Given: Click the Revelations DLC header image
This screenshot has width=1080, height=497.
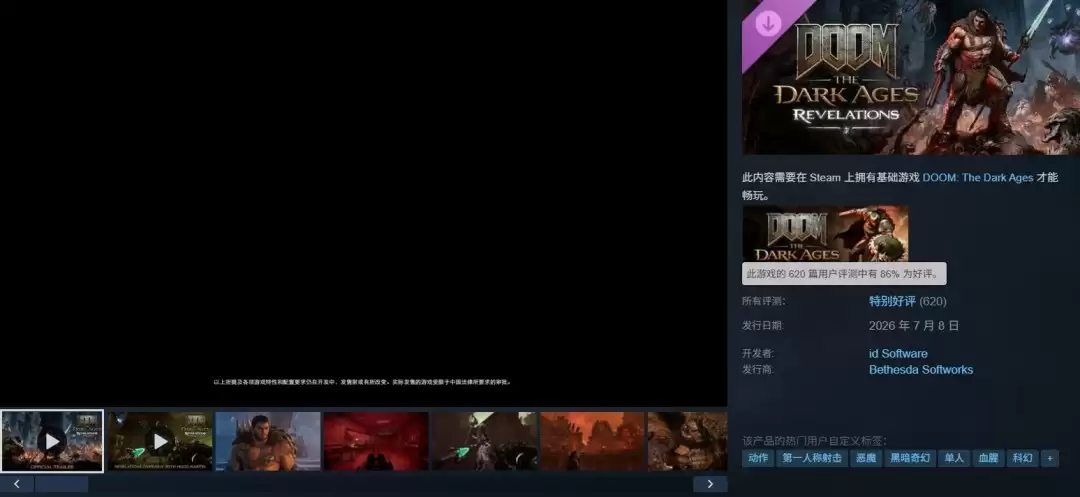Looking at the screenshot, I should (x=911, y=77).
